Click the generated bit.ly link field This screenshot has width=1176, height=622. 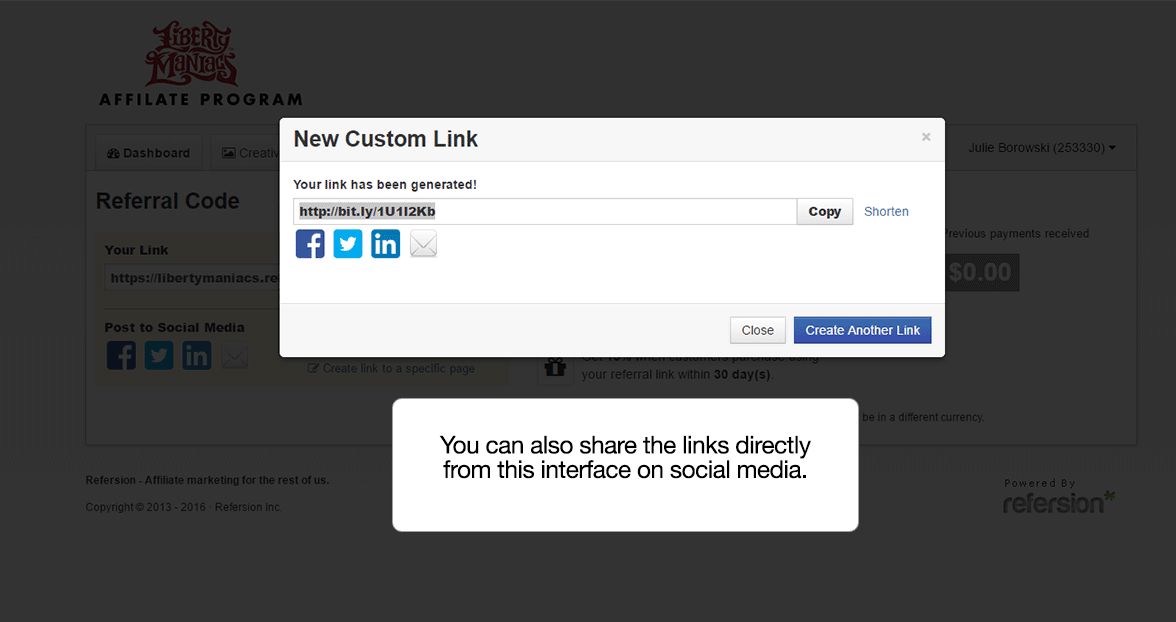coord(545,212)
